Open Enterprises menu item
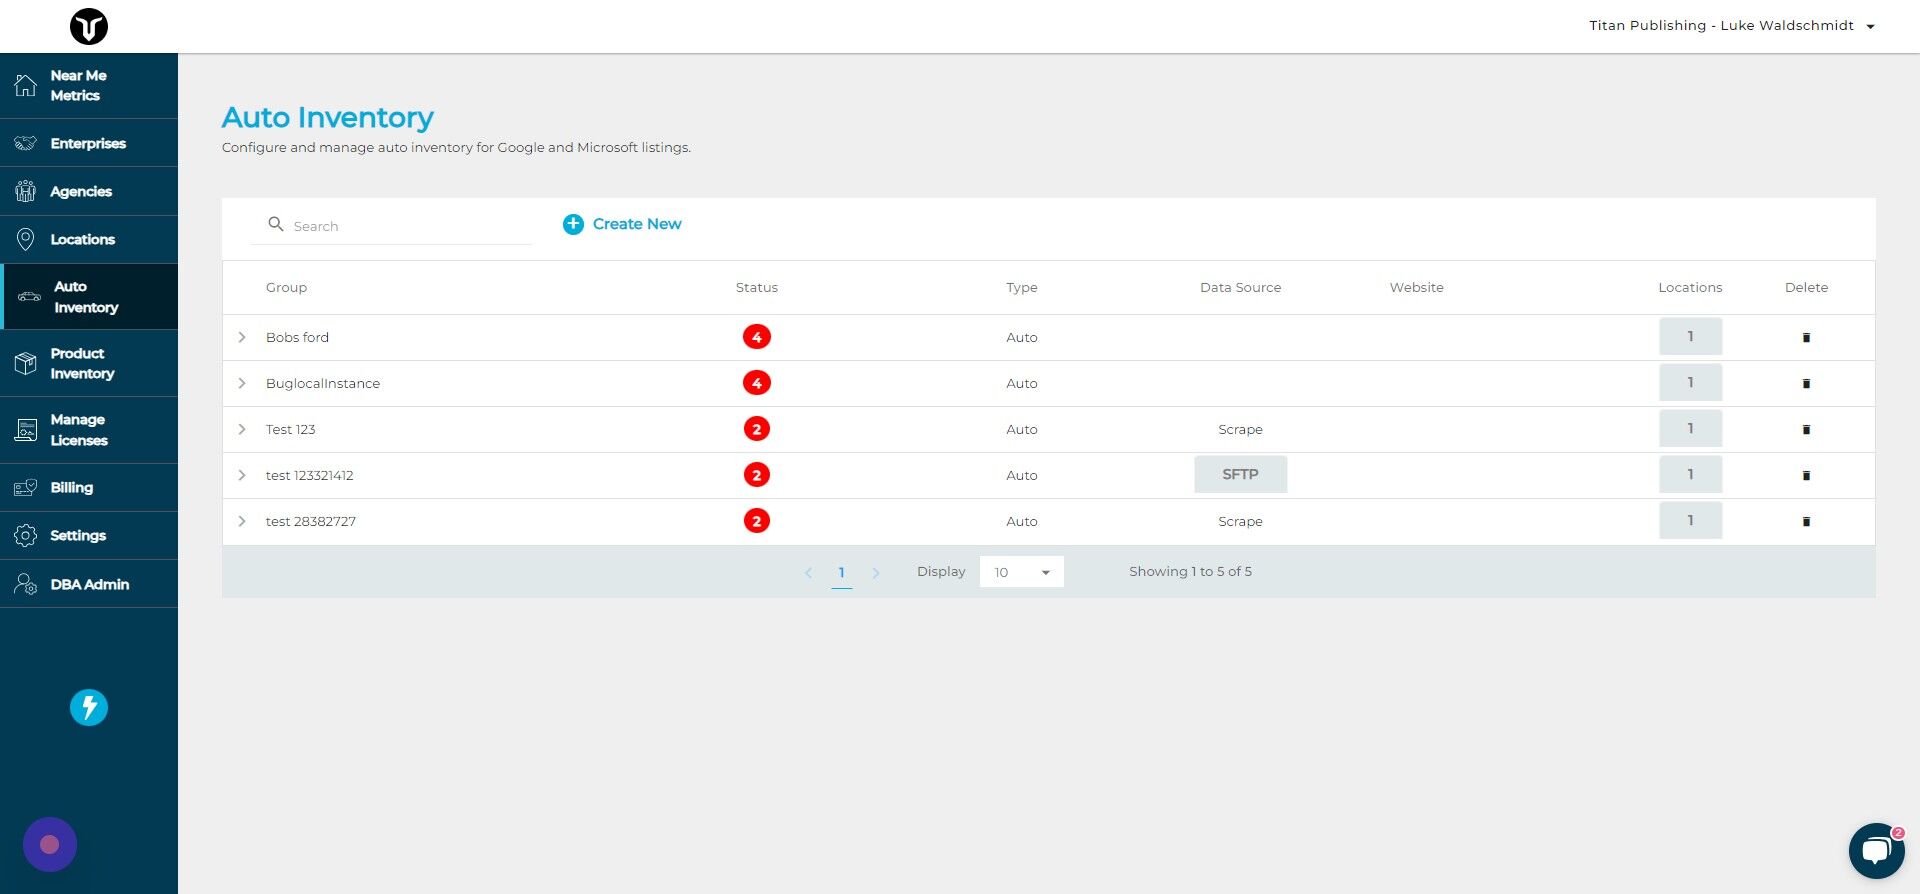Viewport: 1920px width, 894px height. coord(89,143)
